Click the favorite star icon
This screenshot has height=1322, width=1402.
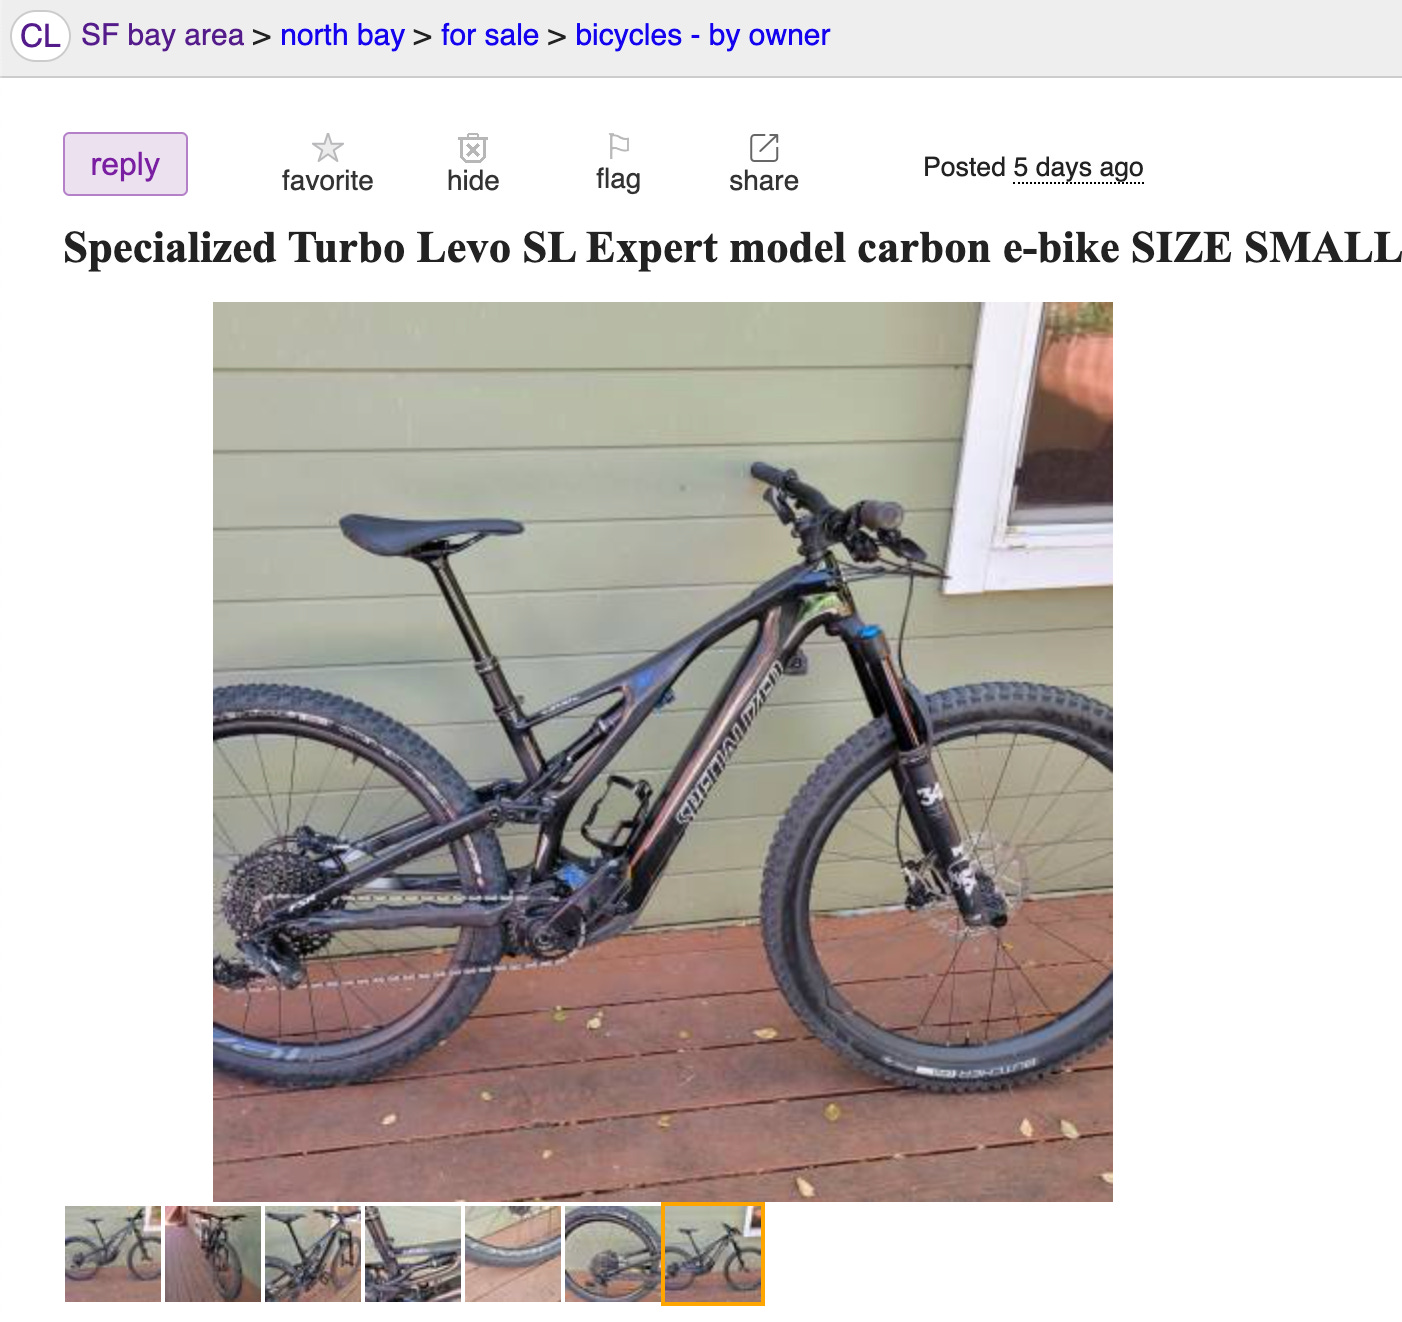(327, 148)
